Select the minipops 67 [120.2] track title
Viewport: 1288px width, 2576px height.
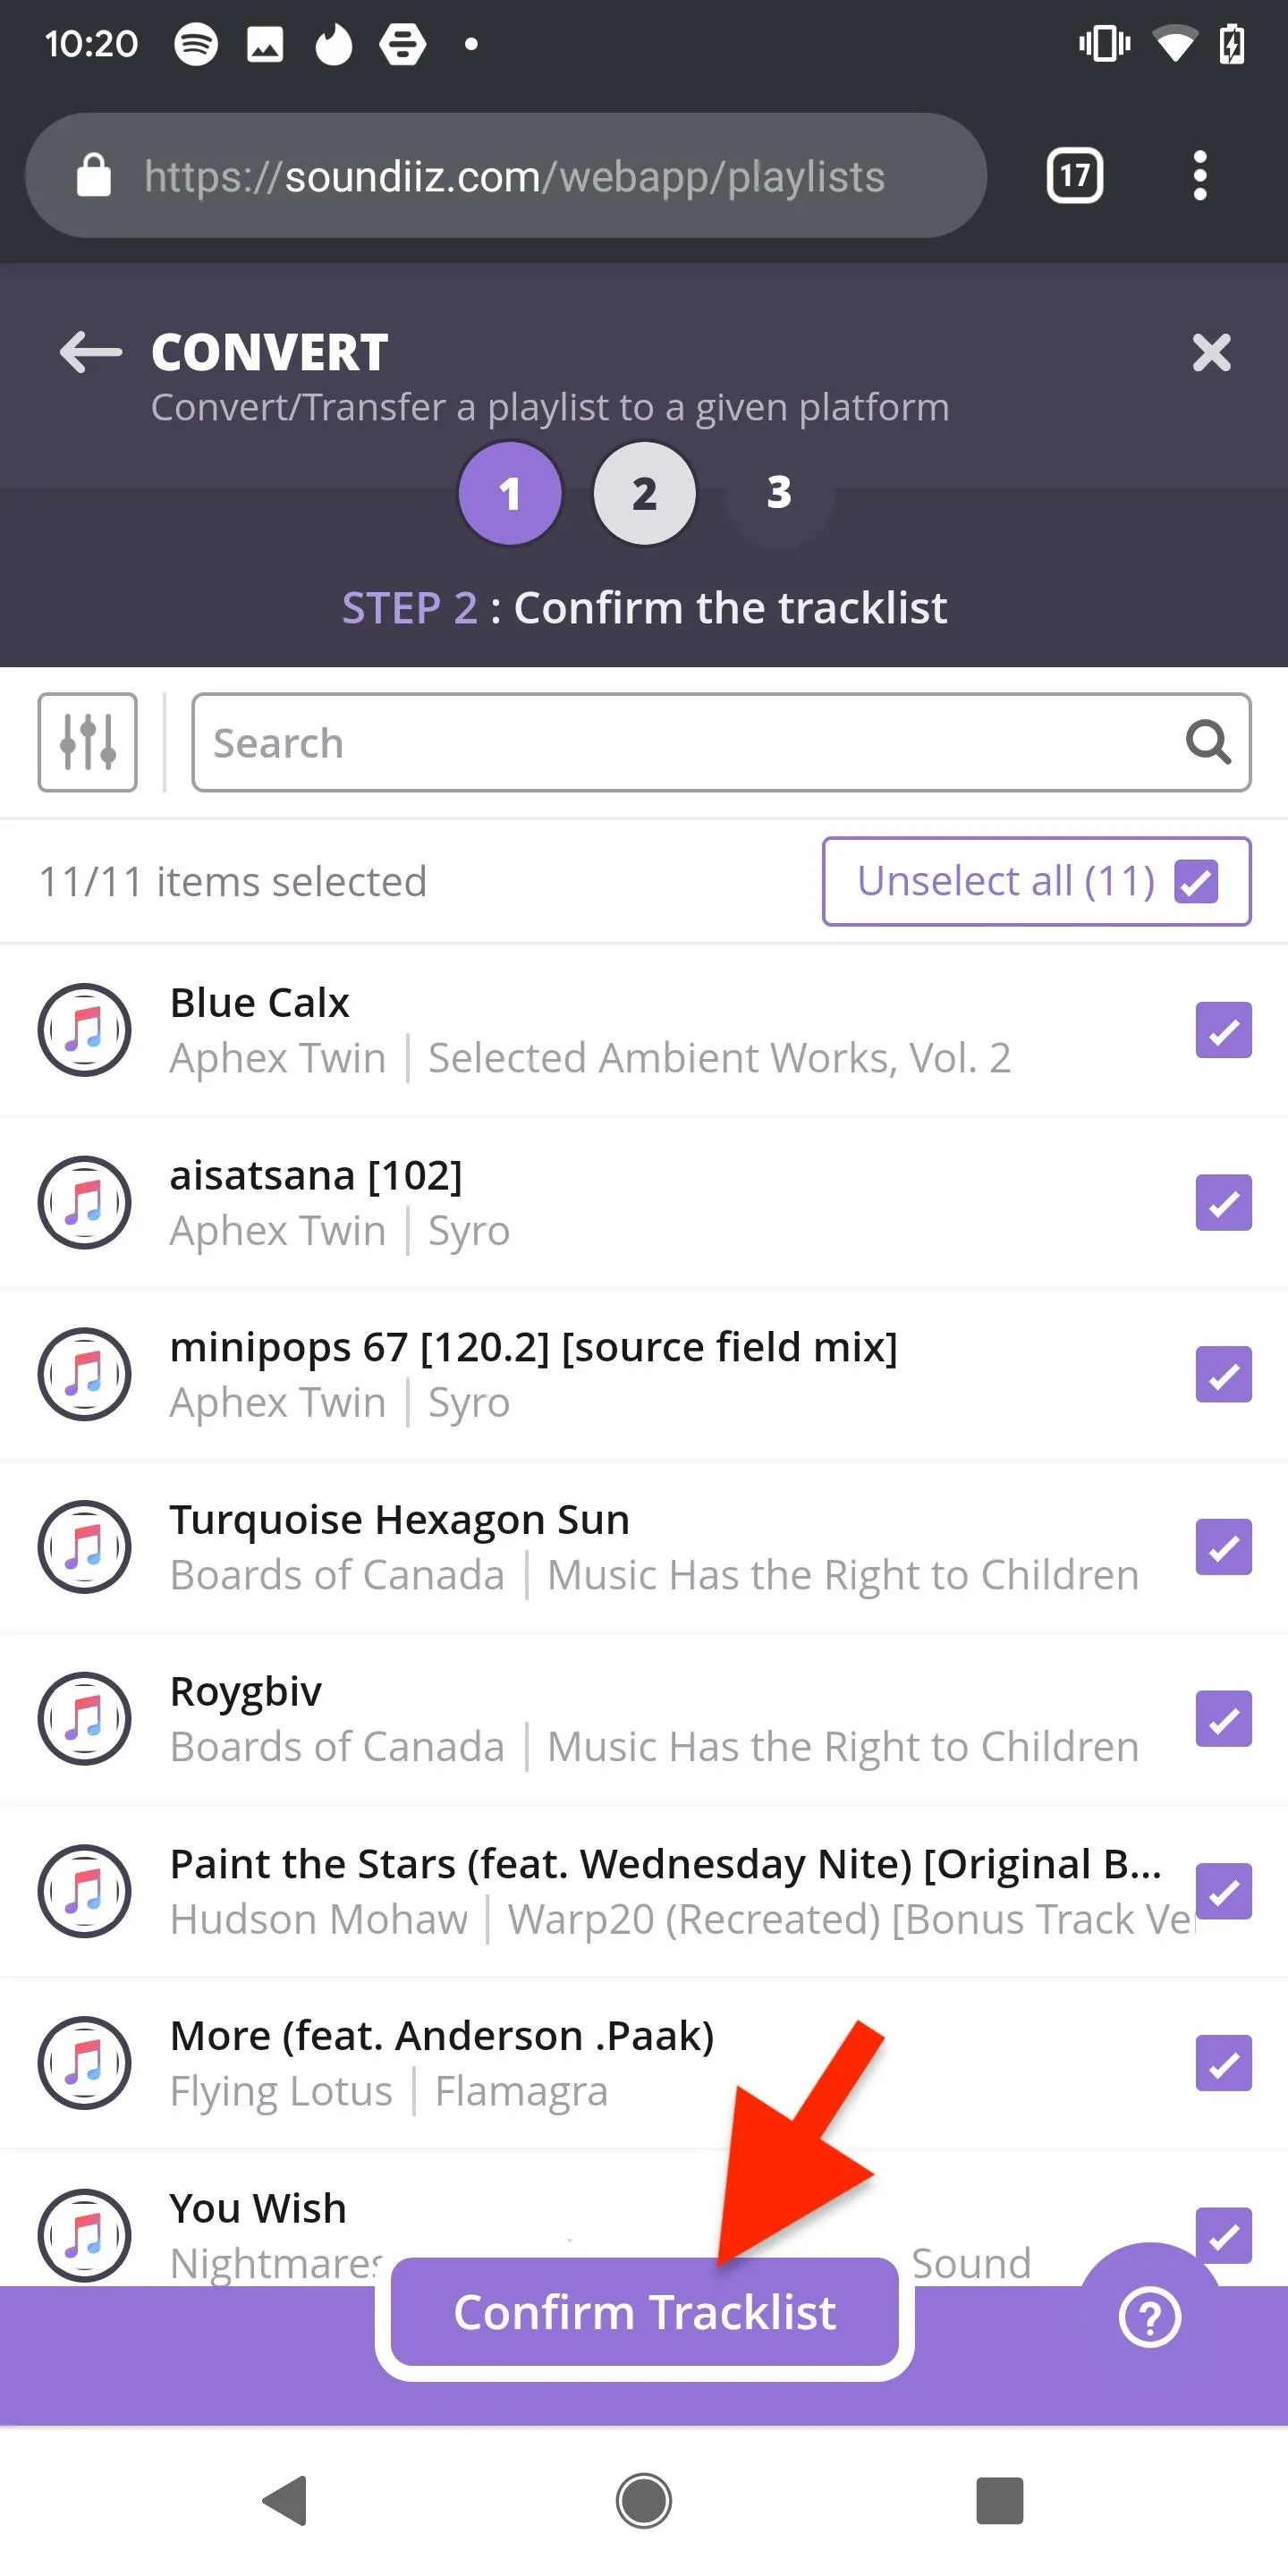coord(533,1347)
